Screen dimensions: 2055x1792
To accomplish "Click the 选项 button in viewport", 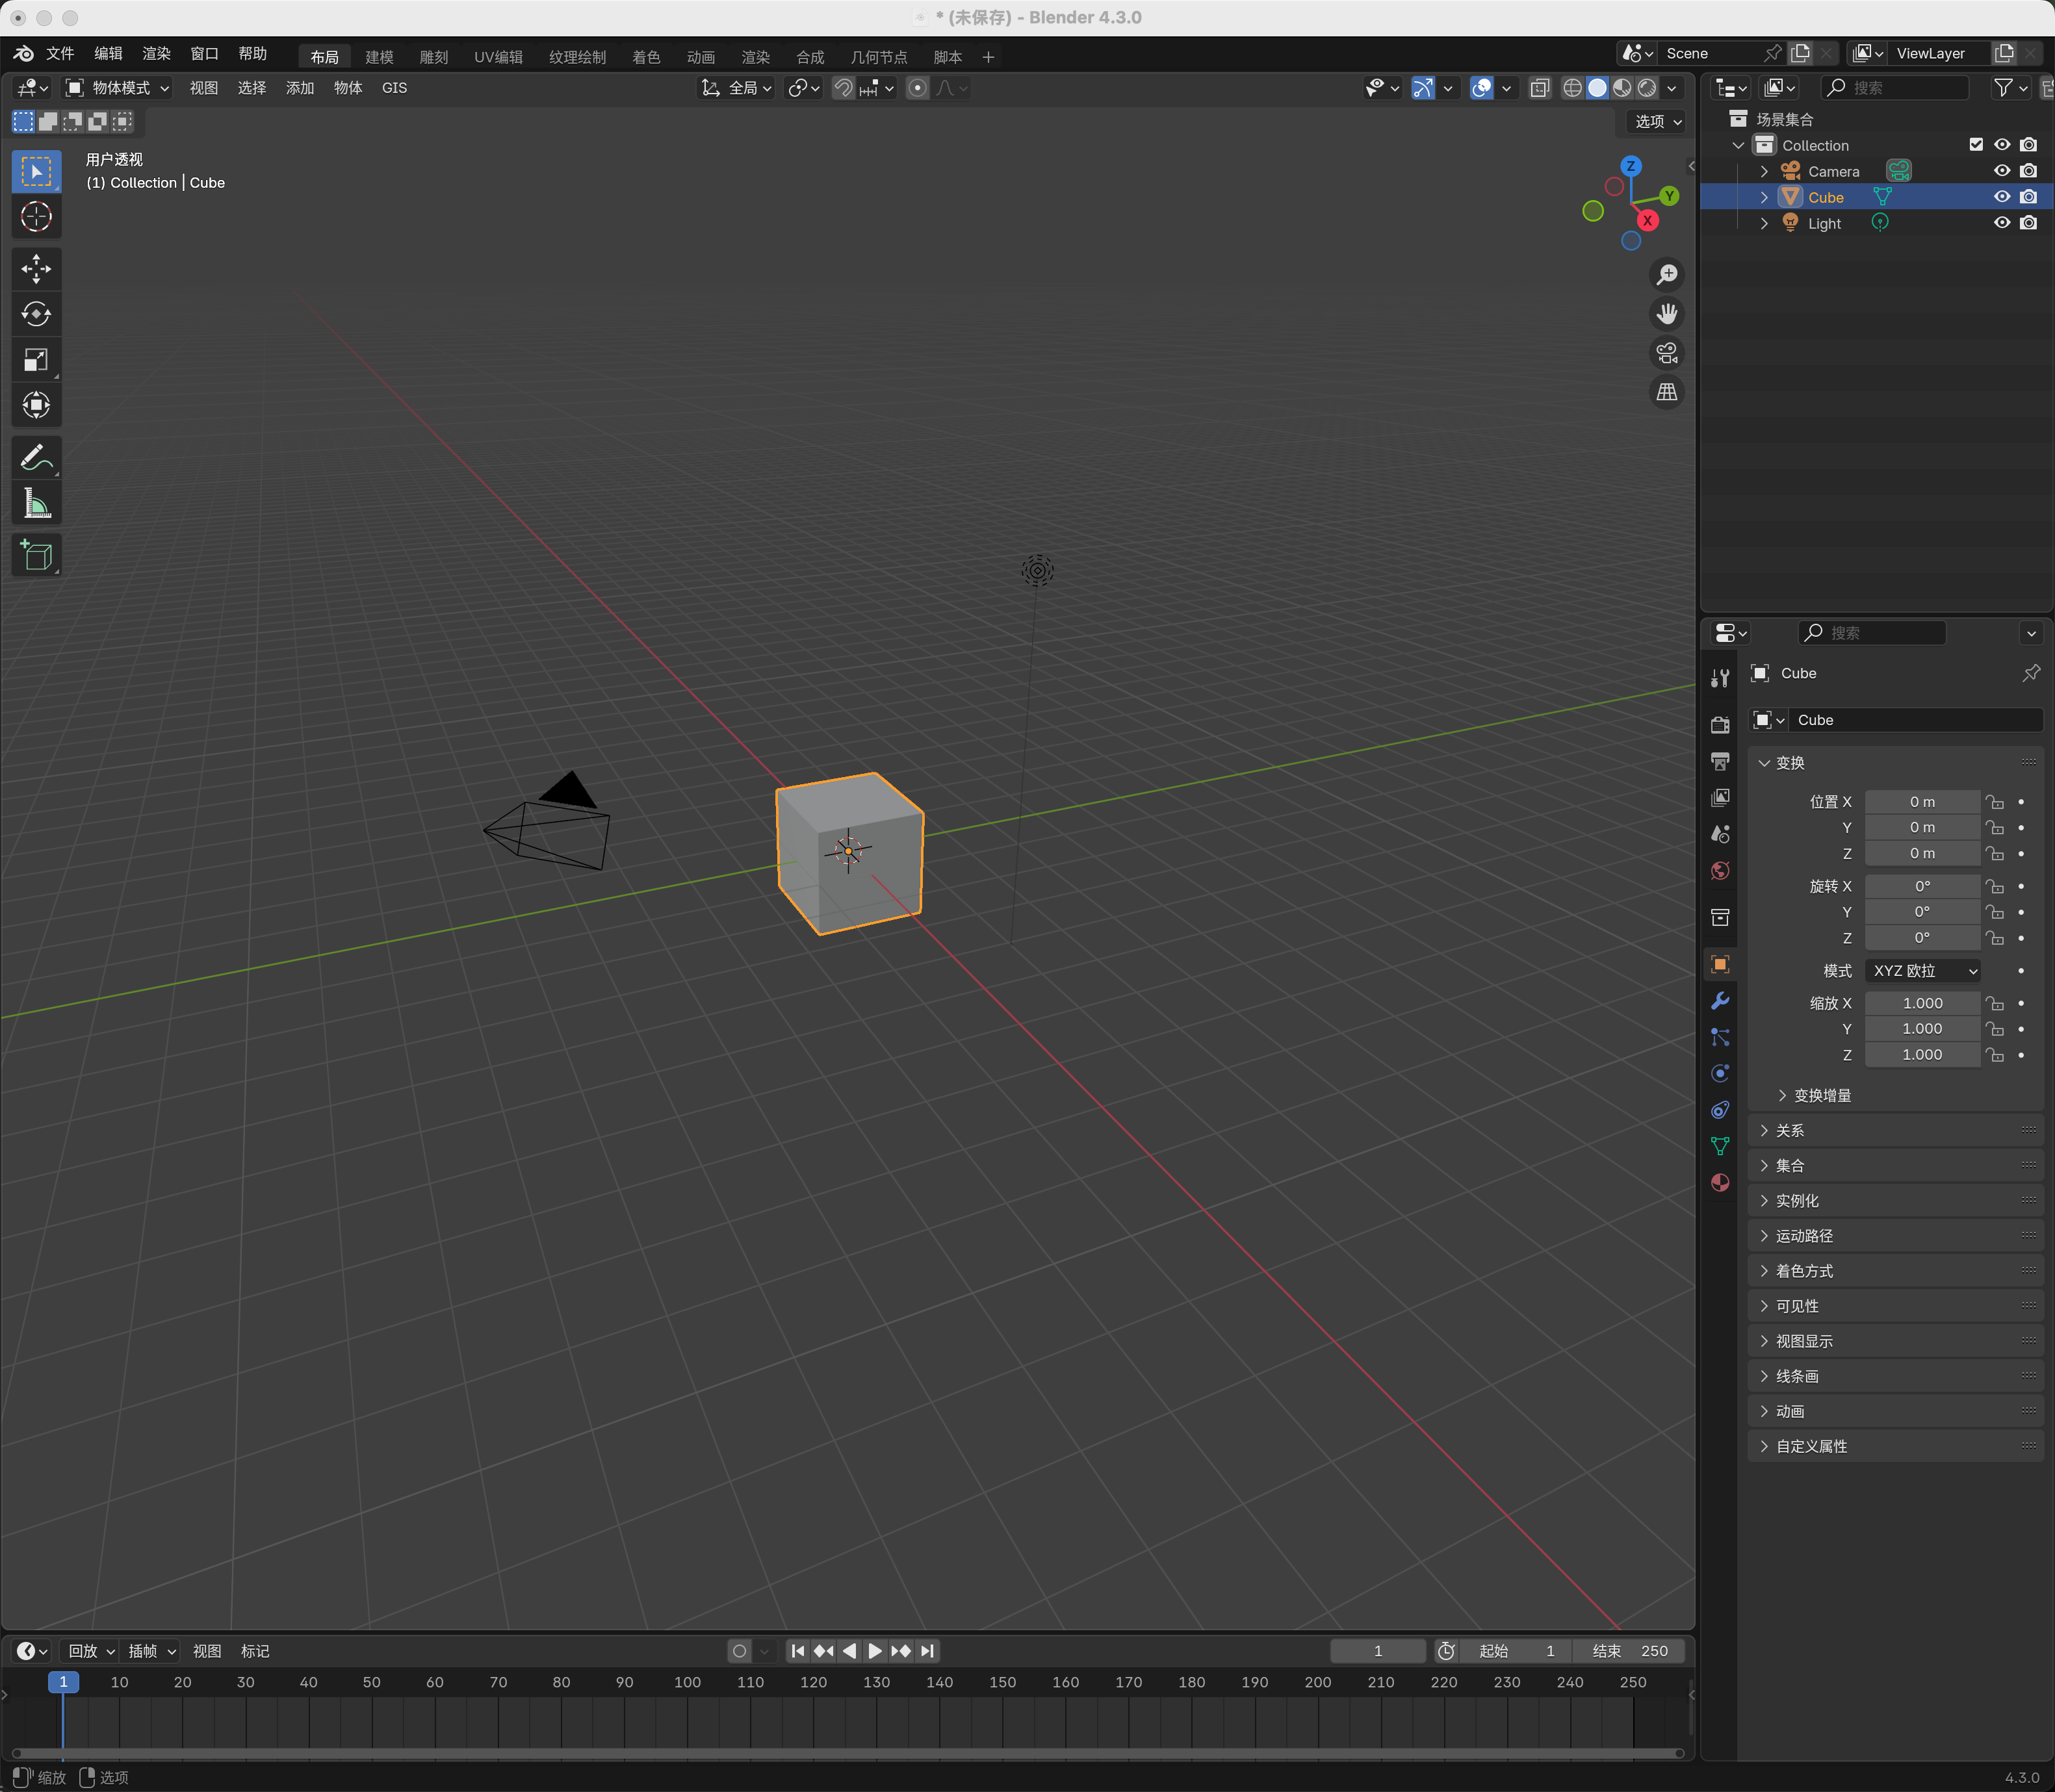I will pyautogui.click(x=1657, y=121).
